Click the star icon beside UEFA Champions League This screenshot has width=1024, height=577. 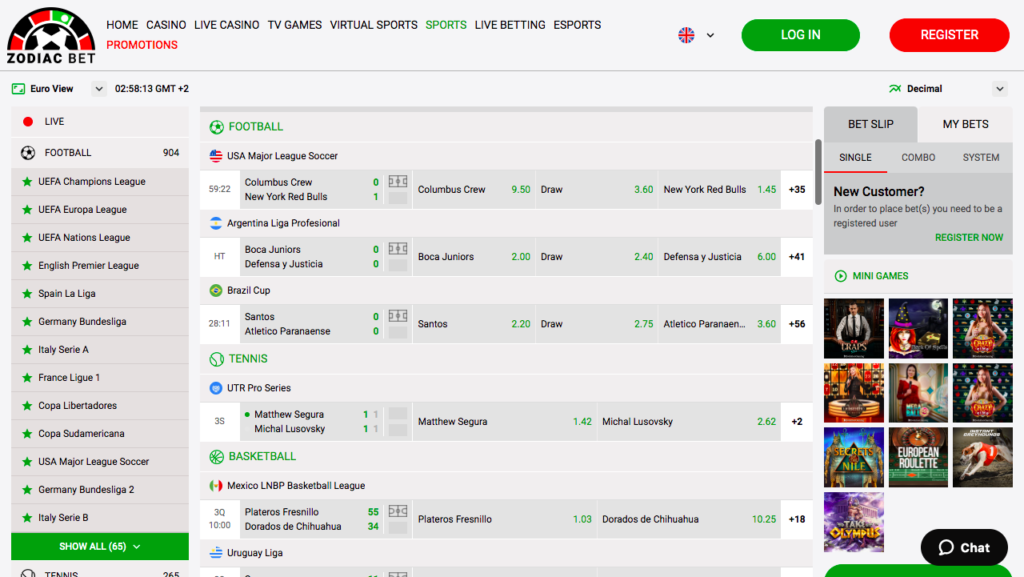27,181
